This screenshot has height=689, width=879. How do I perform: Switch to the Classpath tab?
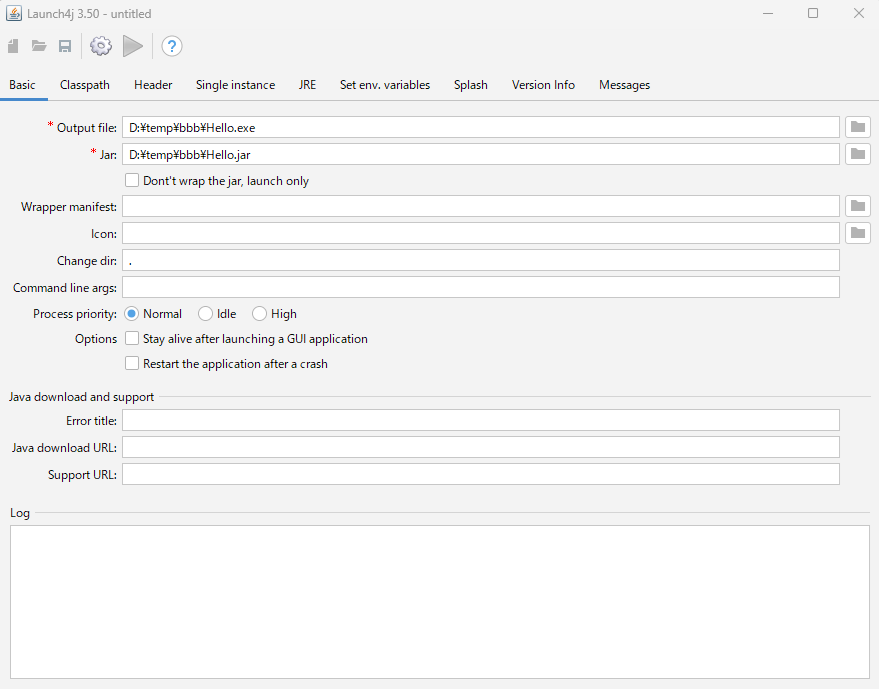click(x=84, y=85)
